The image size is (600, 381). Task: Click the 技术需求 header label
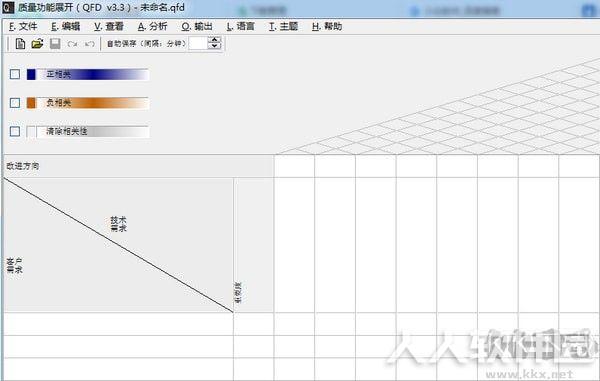[x=118, y=224]
